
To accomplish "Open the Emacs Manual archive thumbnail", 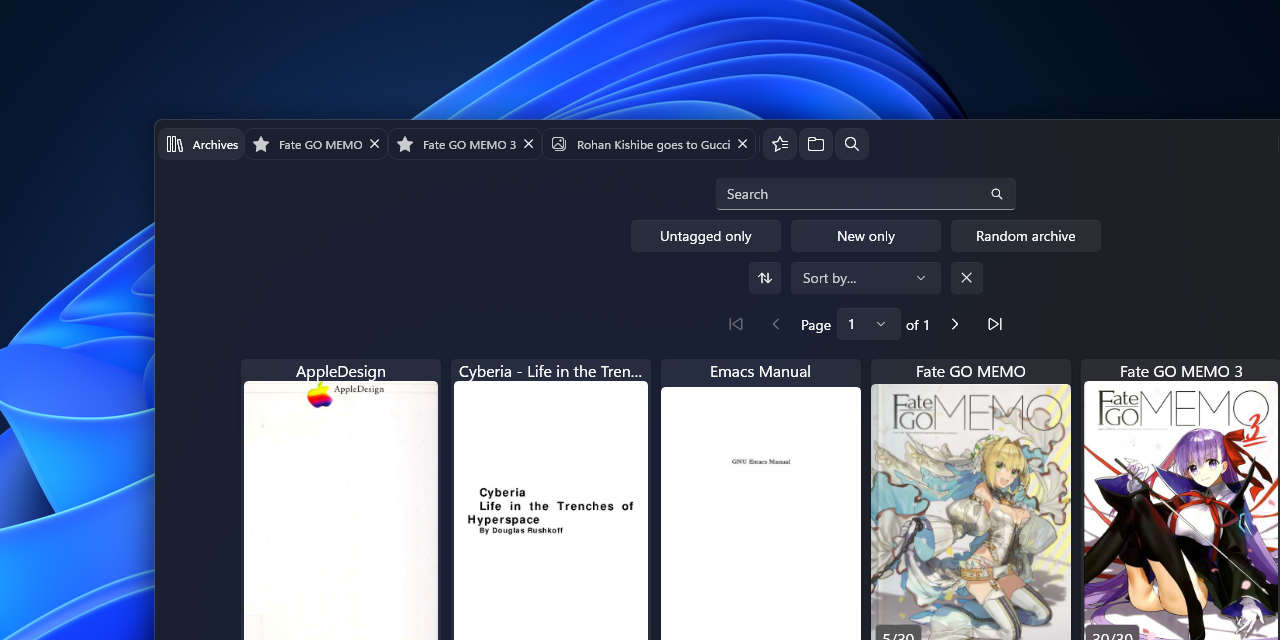I will point(761,513).
